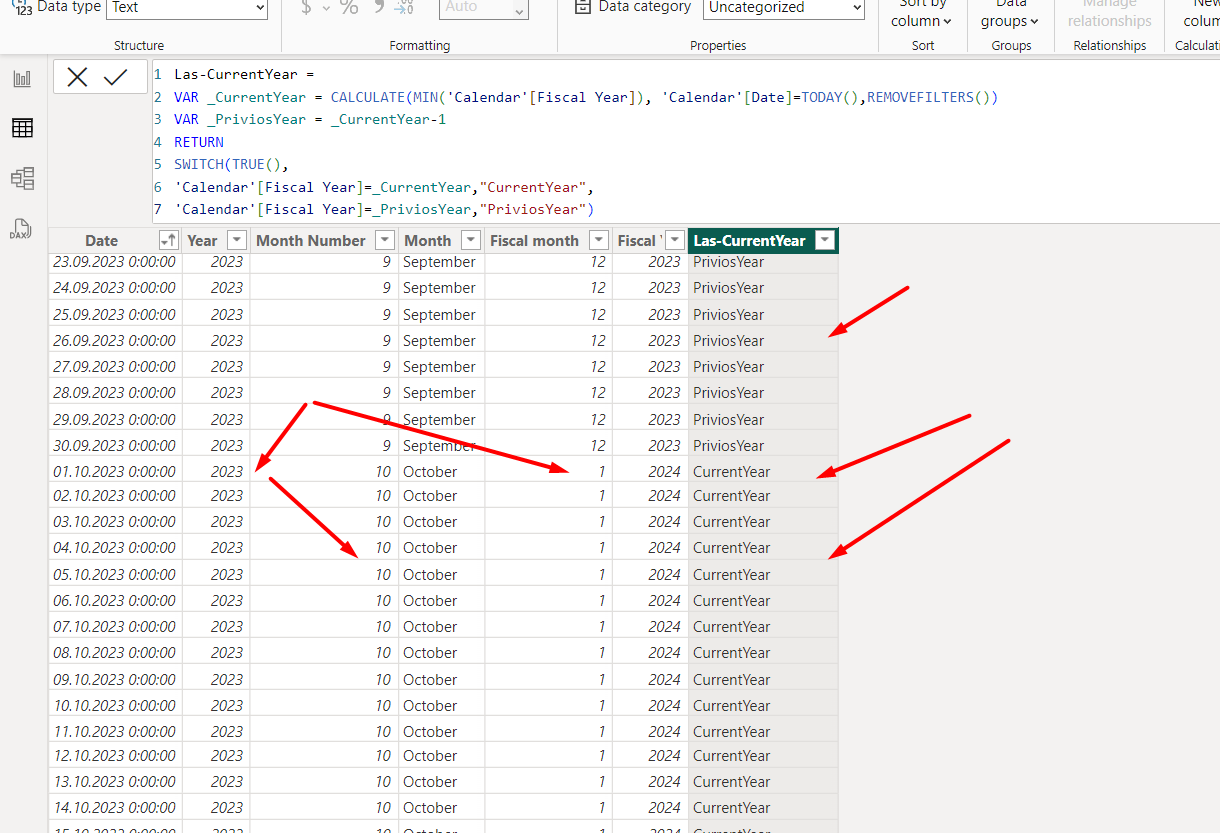Open the Month column filter dropdown
This screenshot has height=833, width=1220.
pyautogui.click(x=471, y=241)
